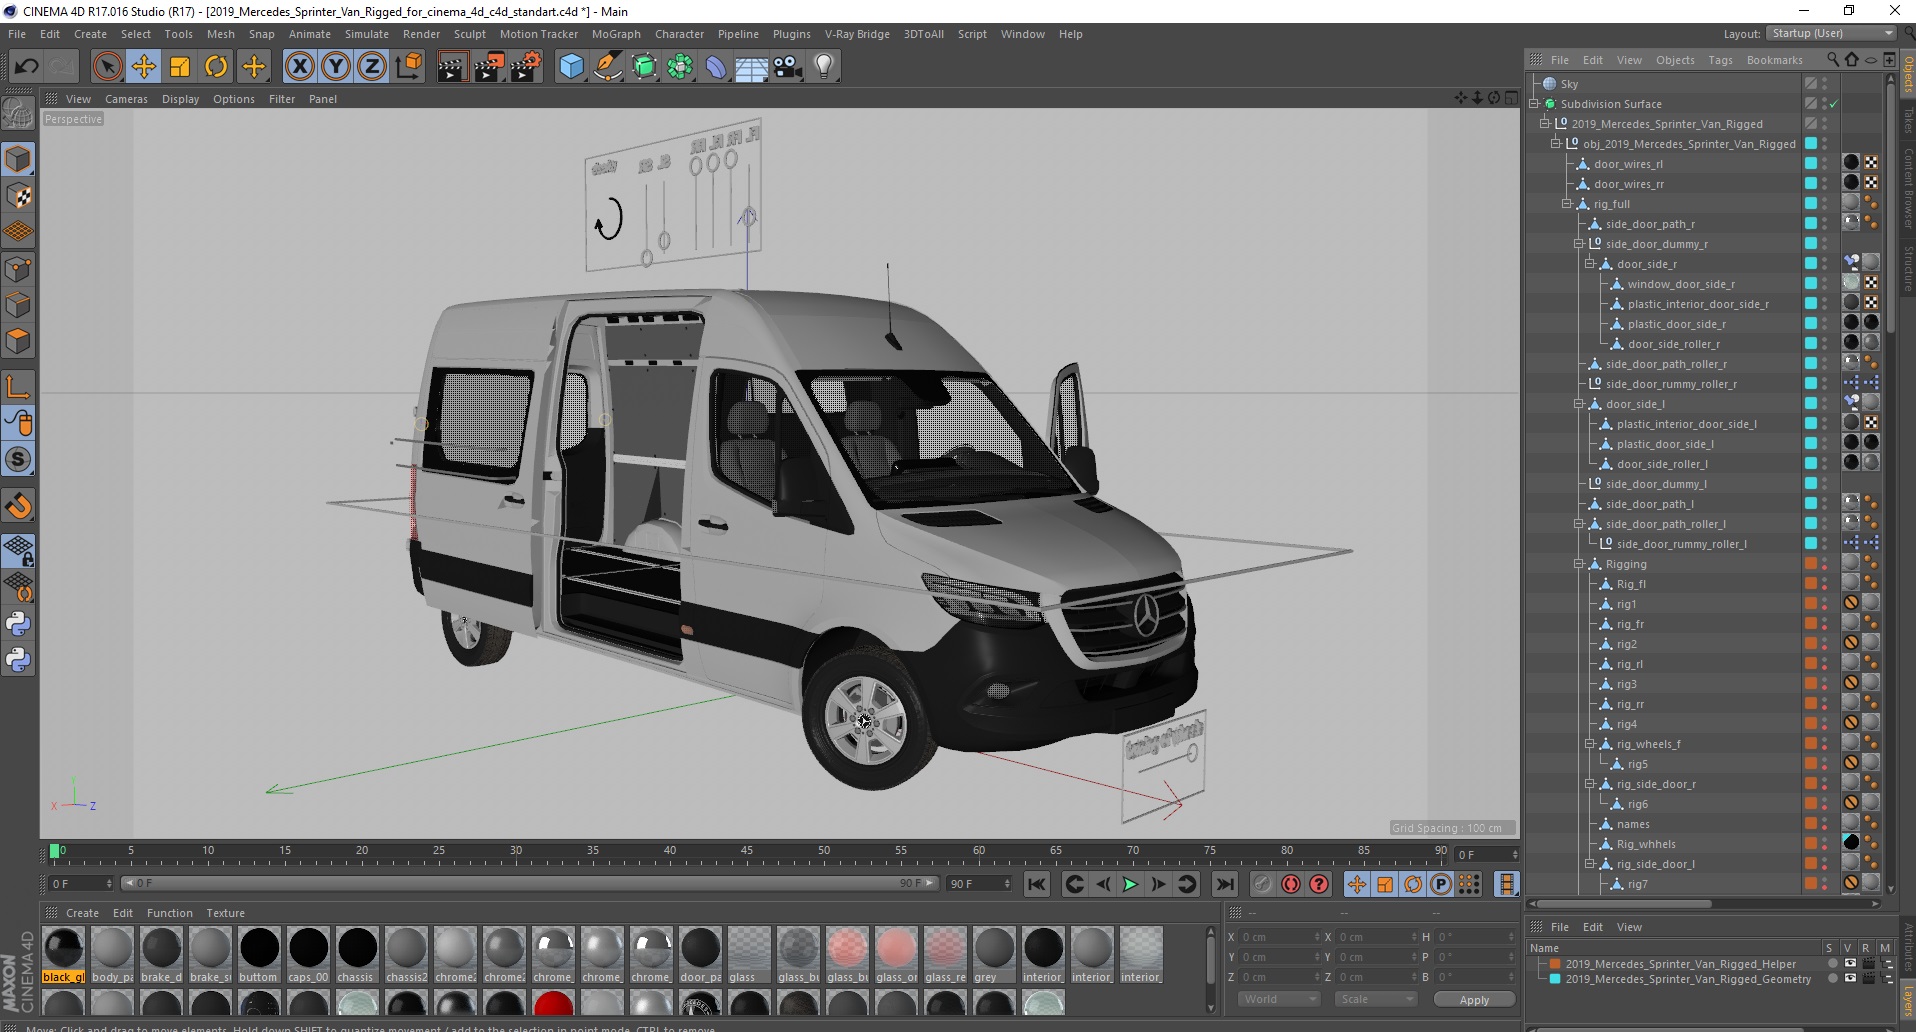Screen dimensions: 1916x1032
Task: Open Edit Render Settings icon
Action: click(x=525, y=67)
